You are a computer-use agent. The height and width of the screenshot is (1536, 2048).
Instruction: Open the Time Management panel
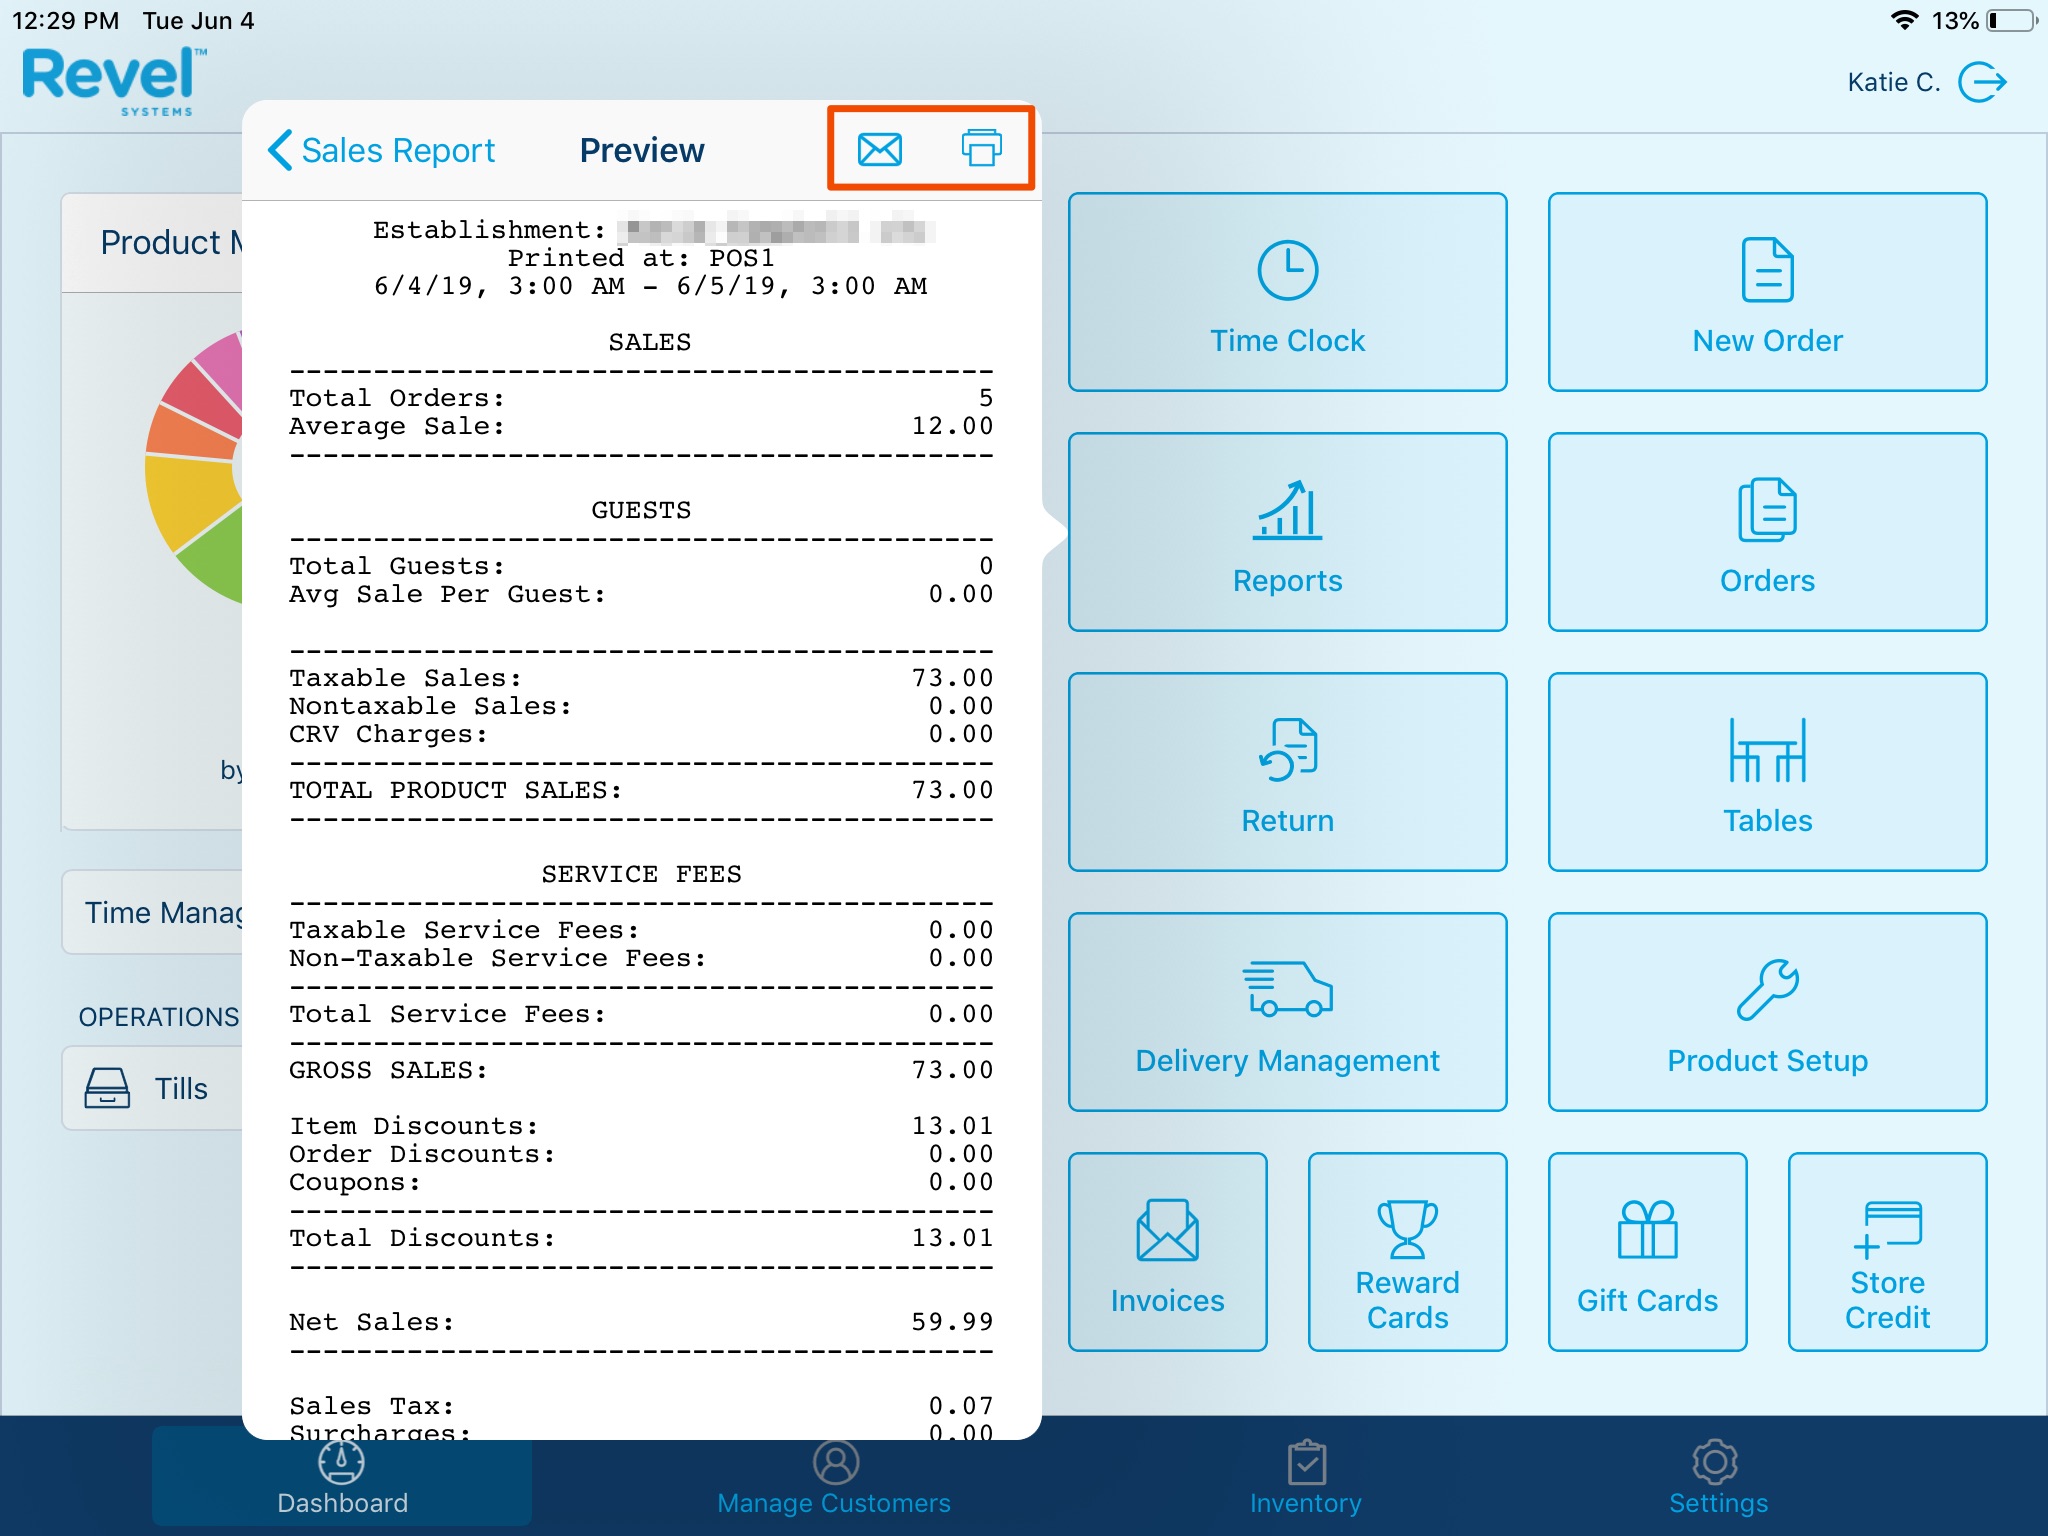[152, 912]
